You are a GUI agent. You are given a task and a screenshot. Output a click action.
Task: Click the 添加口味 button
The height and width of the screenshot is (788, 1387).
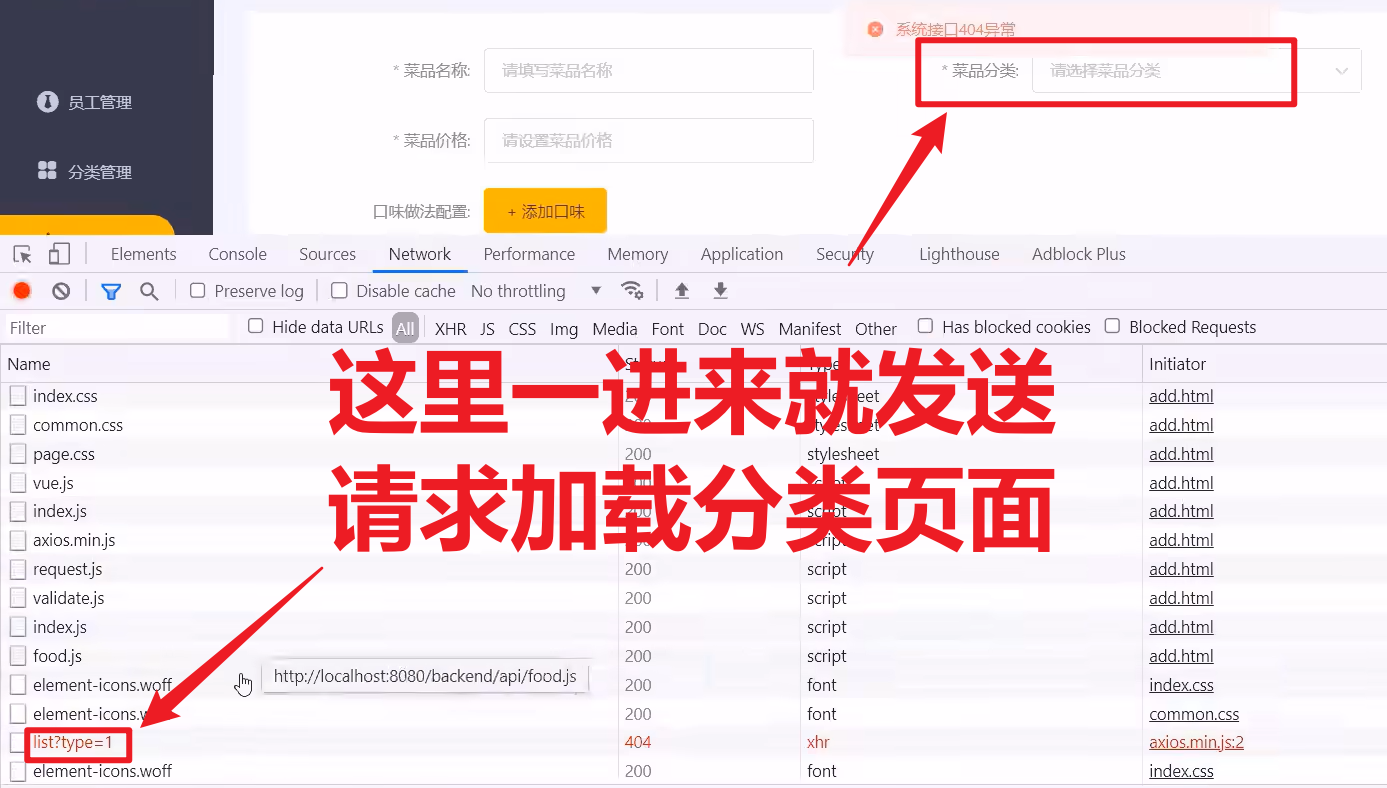(x=545, y=211)
